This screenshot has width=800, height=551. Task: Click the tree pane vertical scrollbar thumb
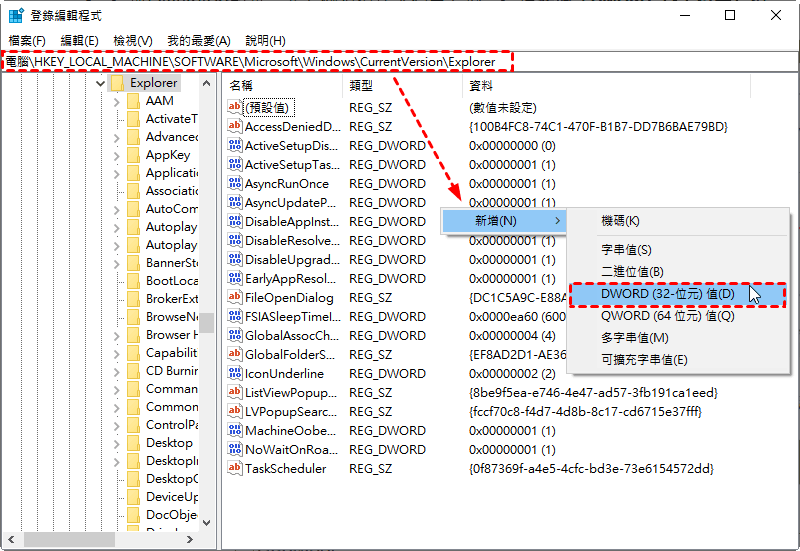207,322
